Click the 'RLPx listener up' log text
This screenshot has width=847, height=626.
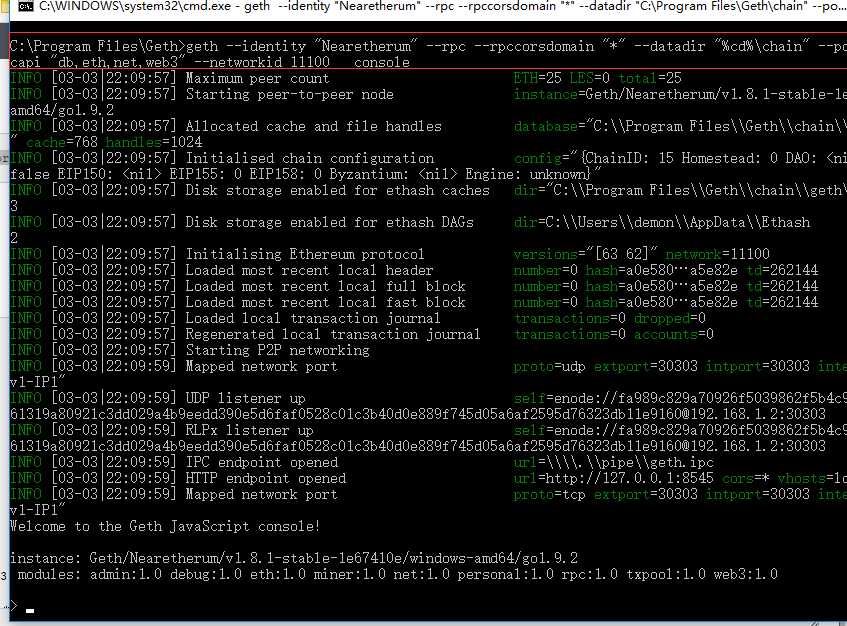pyautogui.click(x=250, y=430)
